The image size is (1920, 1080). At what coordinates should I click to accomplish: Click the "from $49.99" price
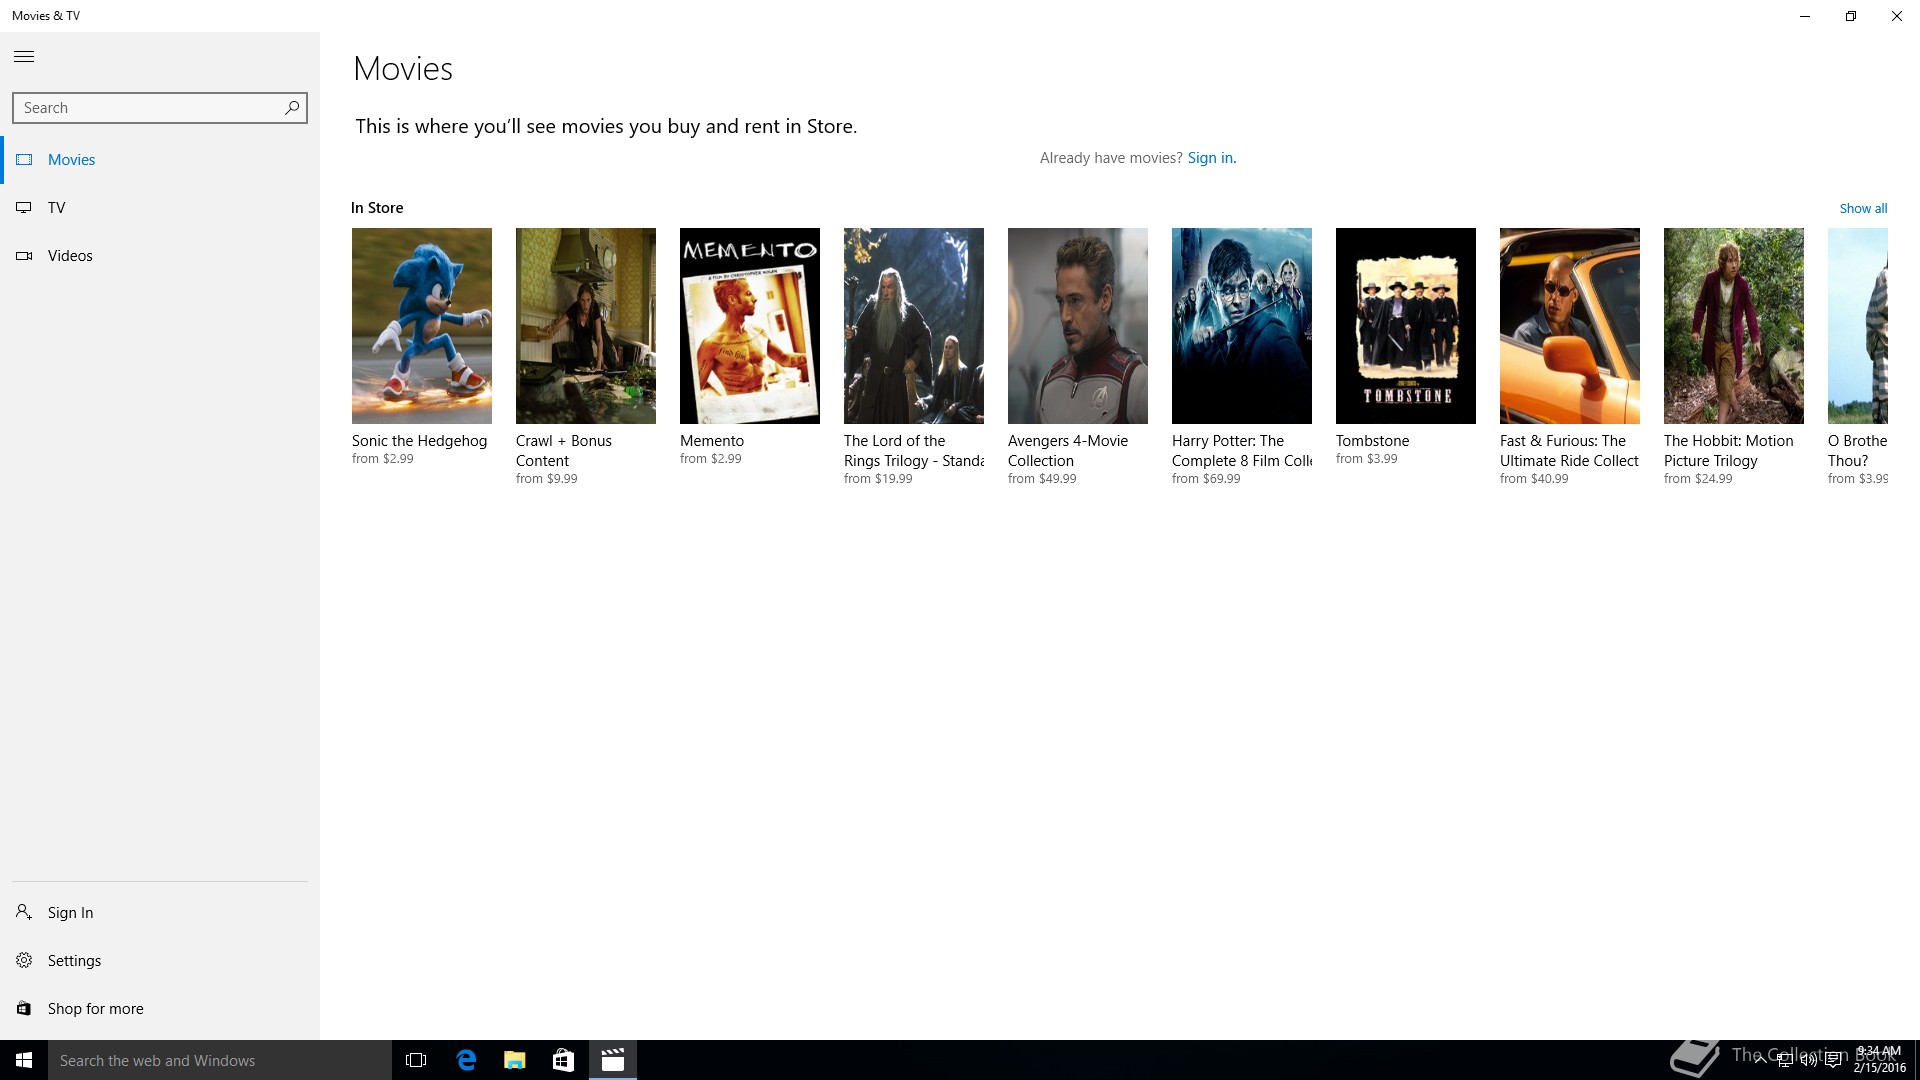1042,479
